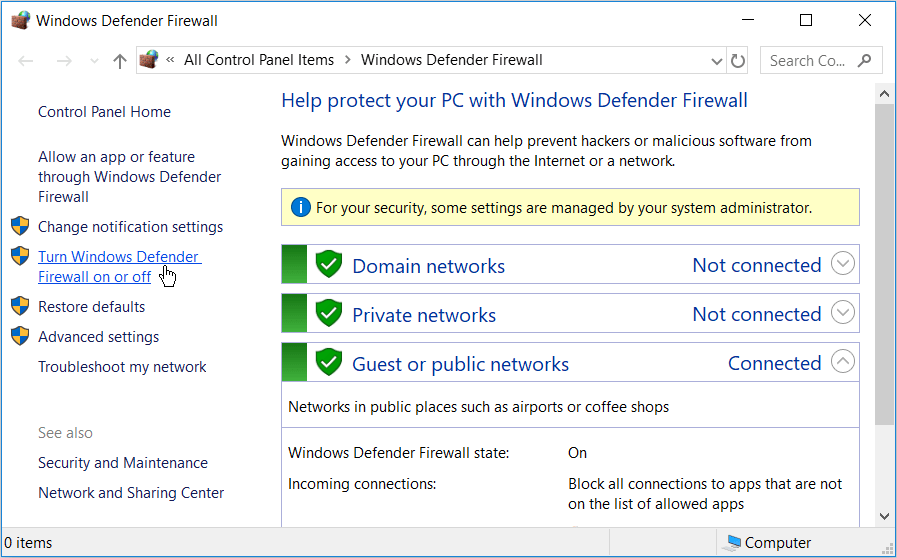Screen dimensions: 897x558
Task: Collapse the Guest or public networks section
Action: click(843, 363)
